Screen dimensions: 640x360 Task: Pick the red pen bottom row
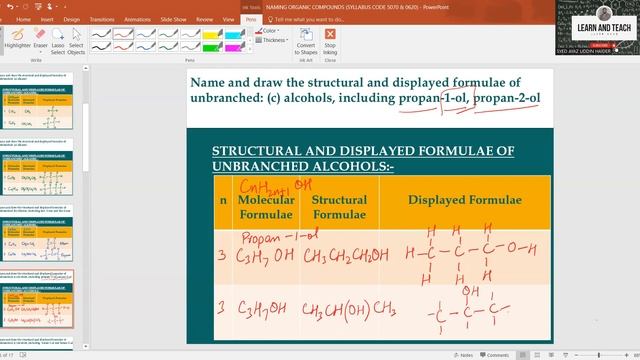click(123, 47)
